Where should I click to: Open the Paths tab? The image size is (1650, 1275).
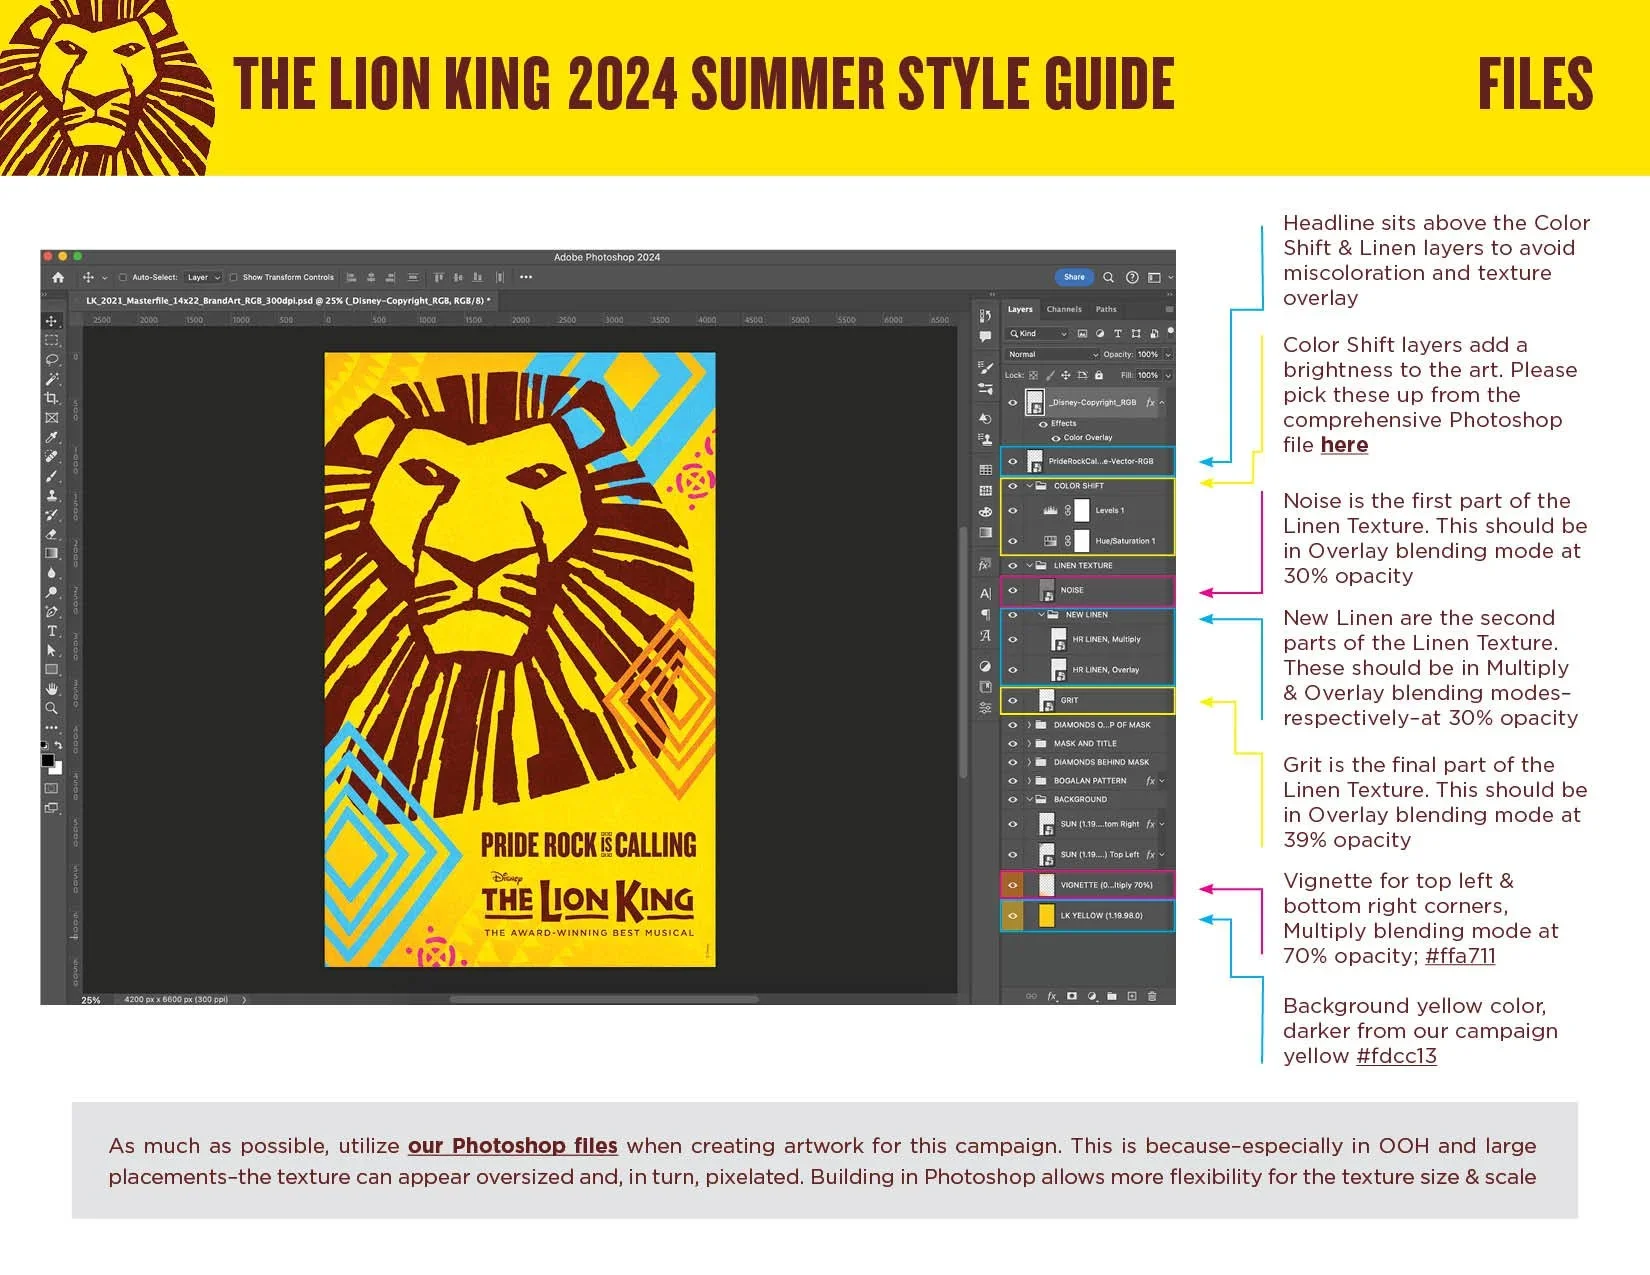pyautogui.click(x=1106, y=309)
